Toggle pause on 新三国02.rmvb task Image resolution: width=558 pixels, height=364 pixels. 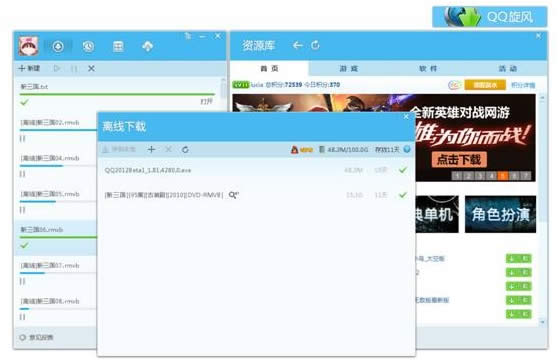[22, 138]
